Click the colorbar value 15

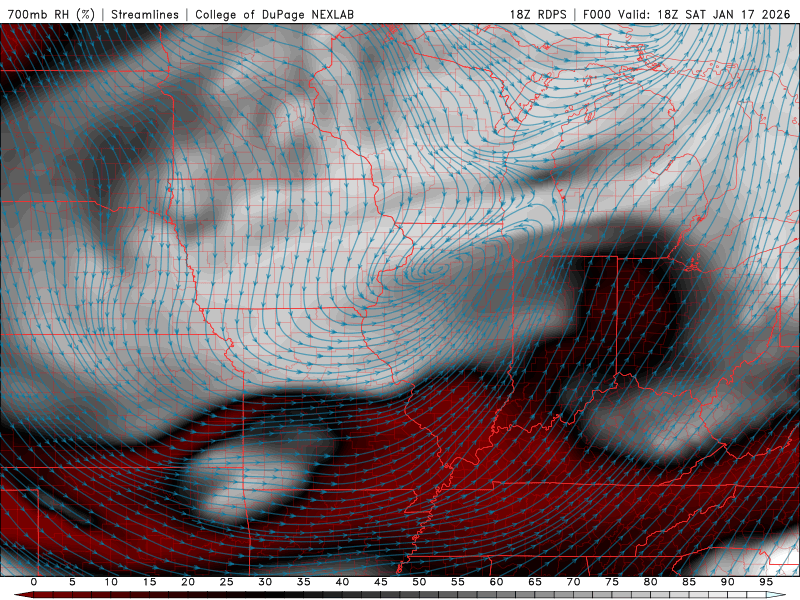[149, 582]
